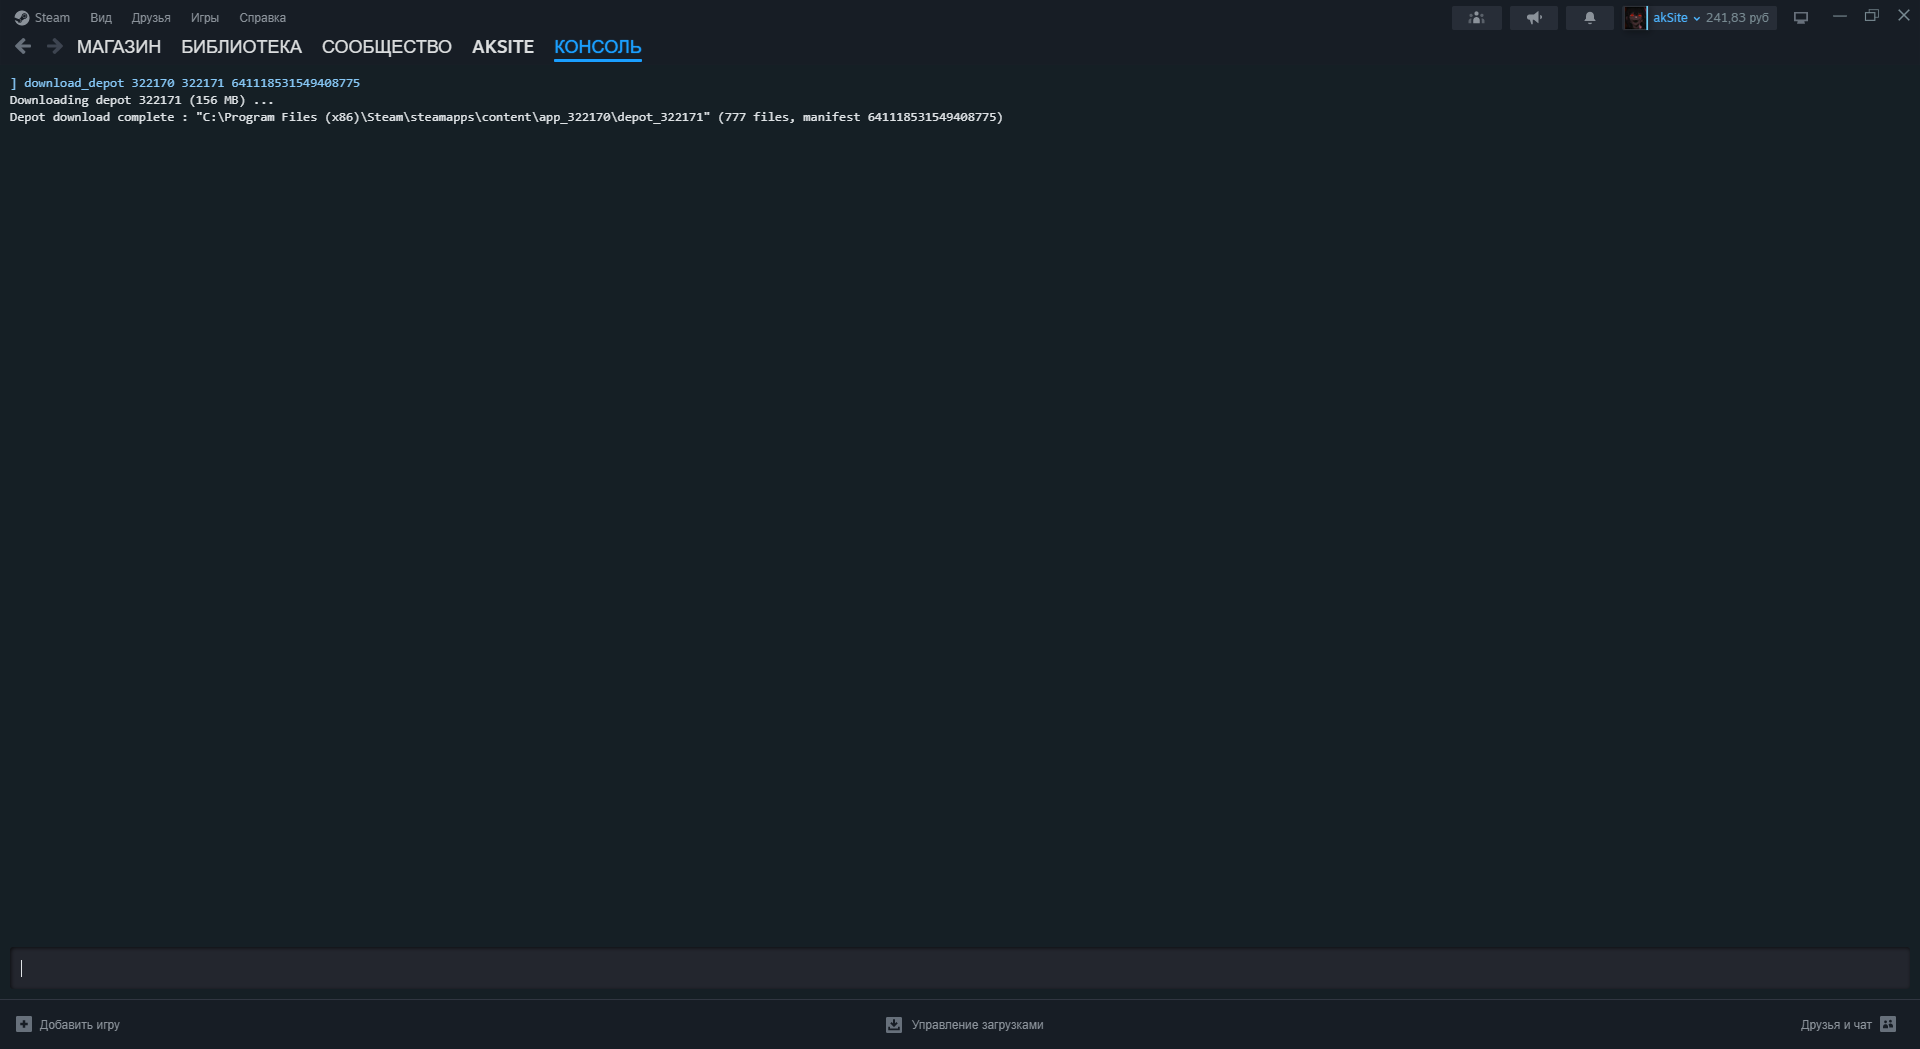
Task: Click the Steam logo icon in the menu bar
Action: point(22,18)
